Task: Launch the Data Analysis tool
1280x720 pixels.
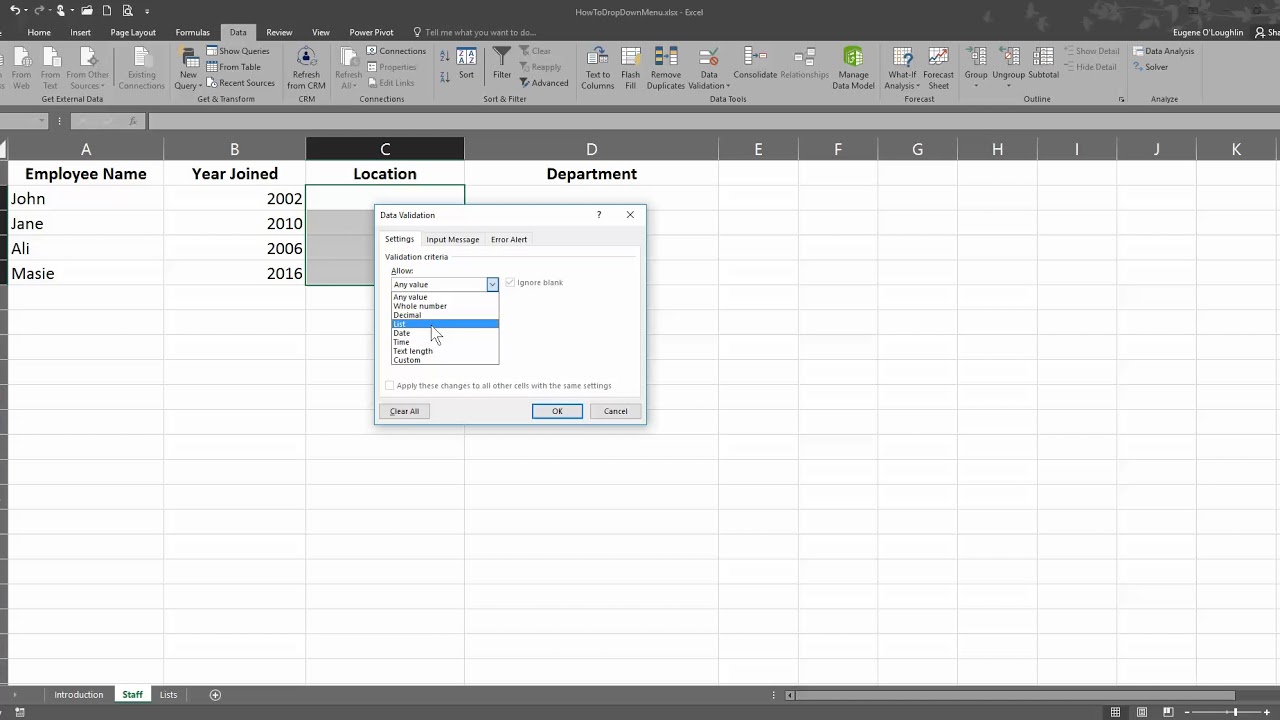Action: (1163, 51)
